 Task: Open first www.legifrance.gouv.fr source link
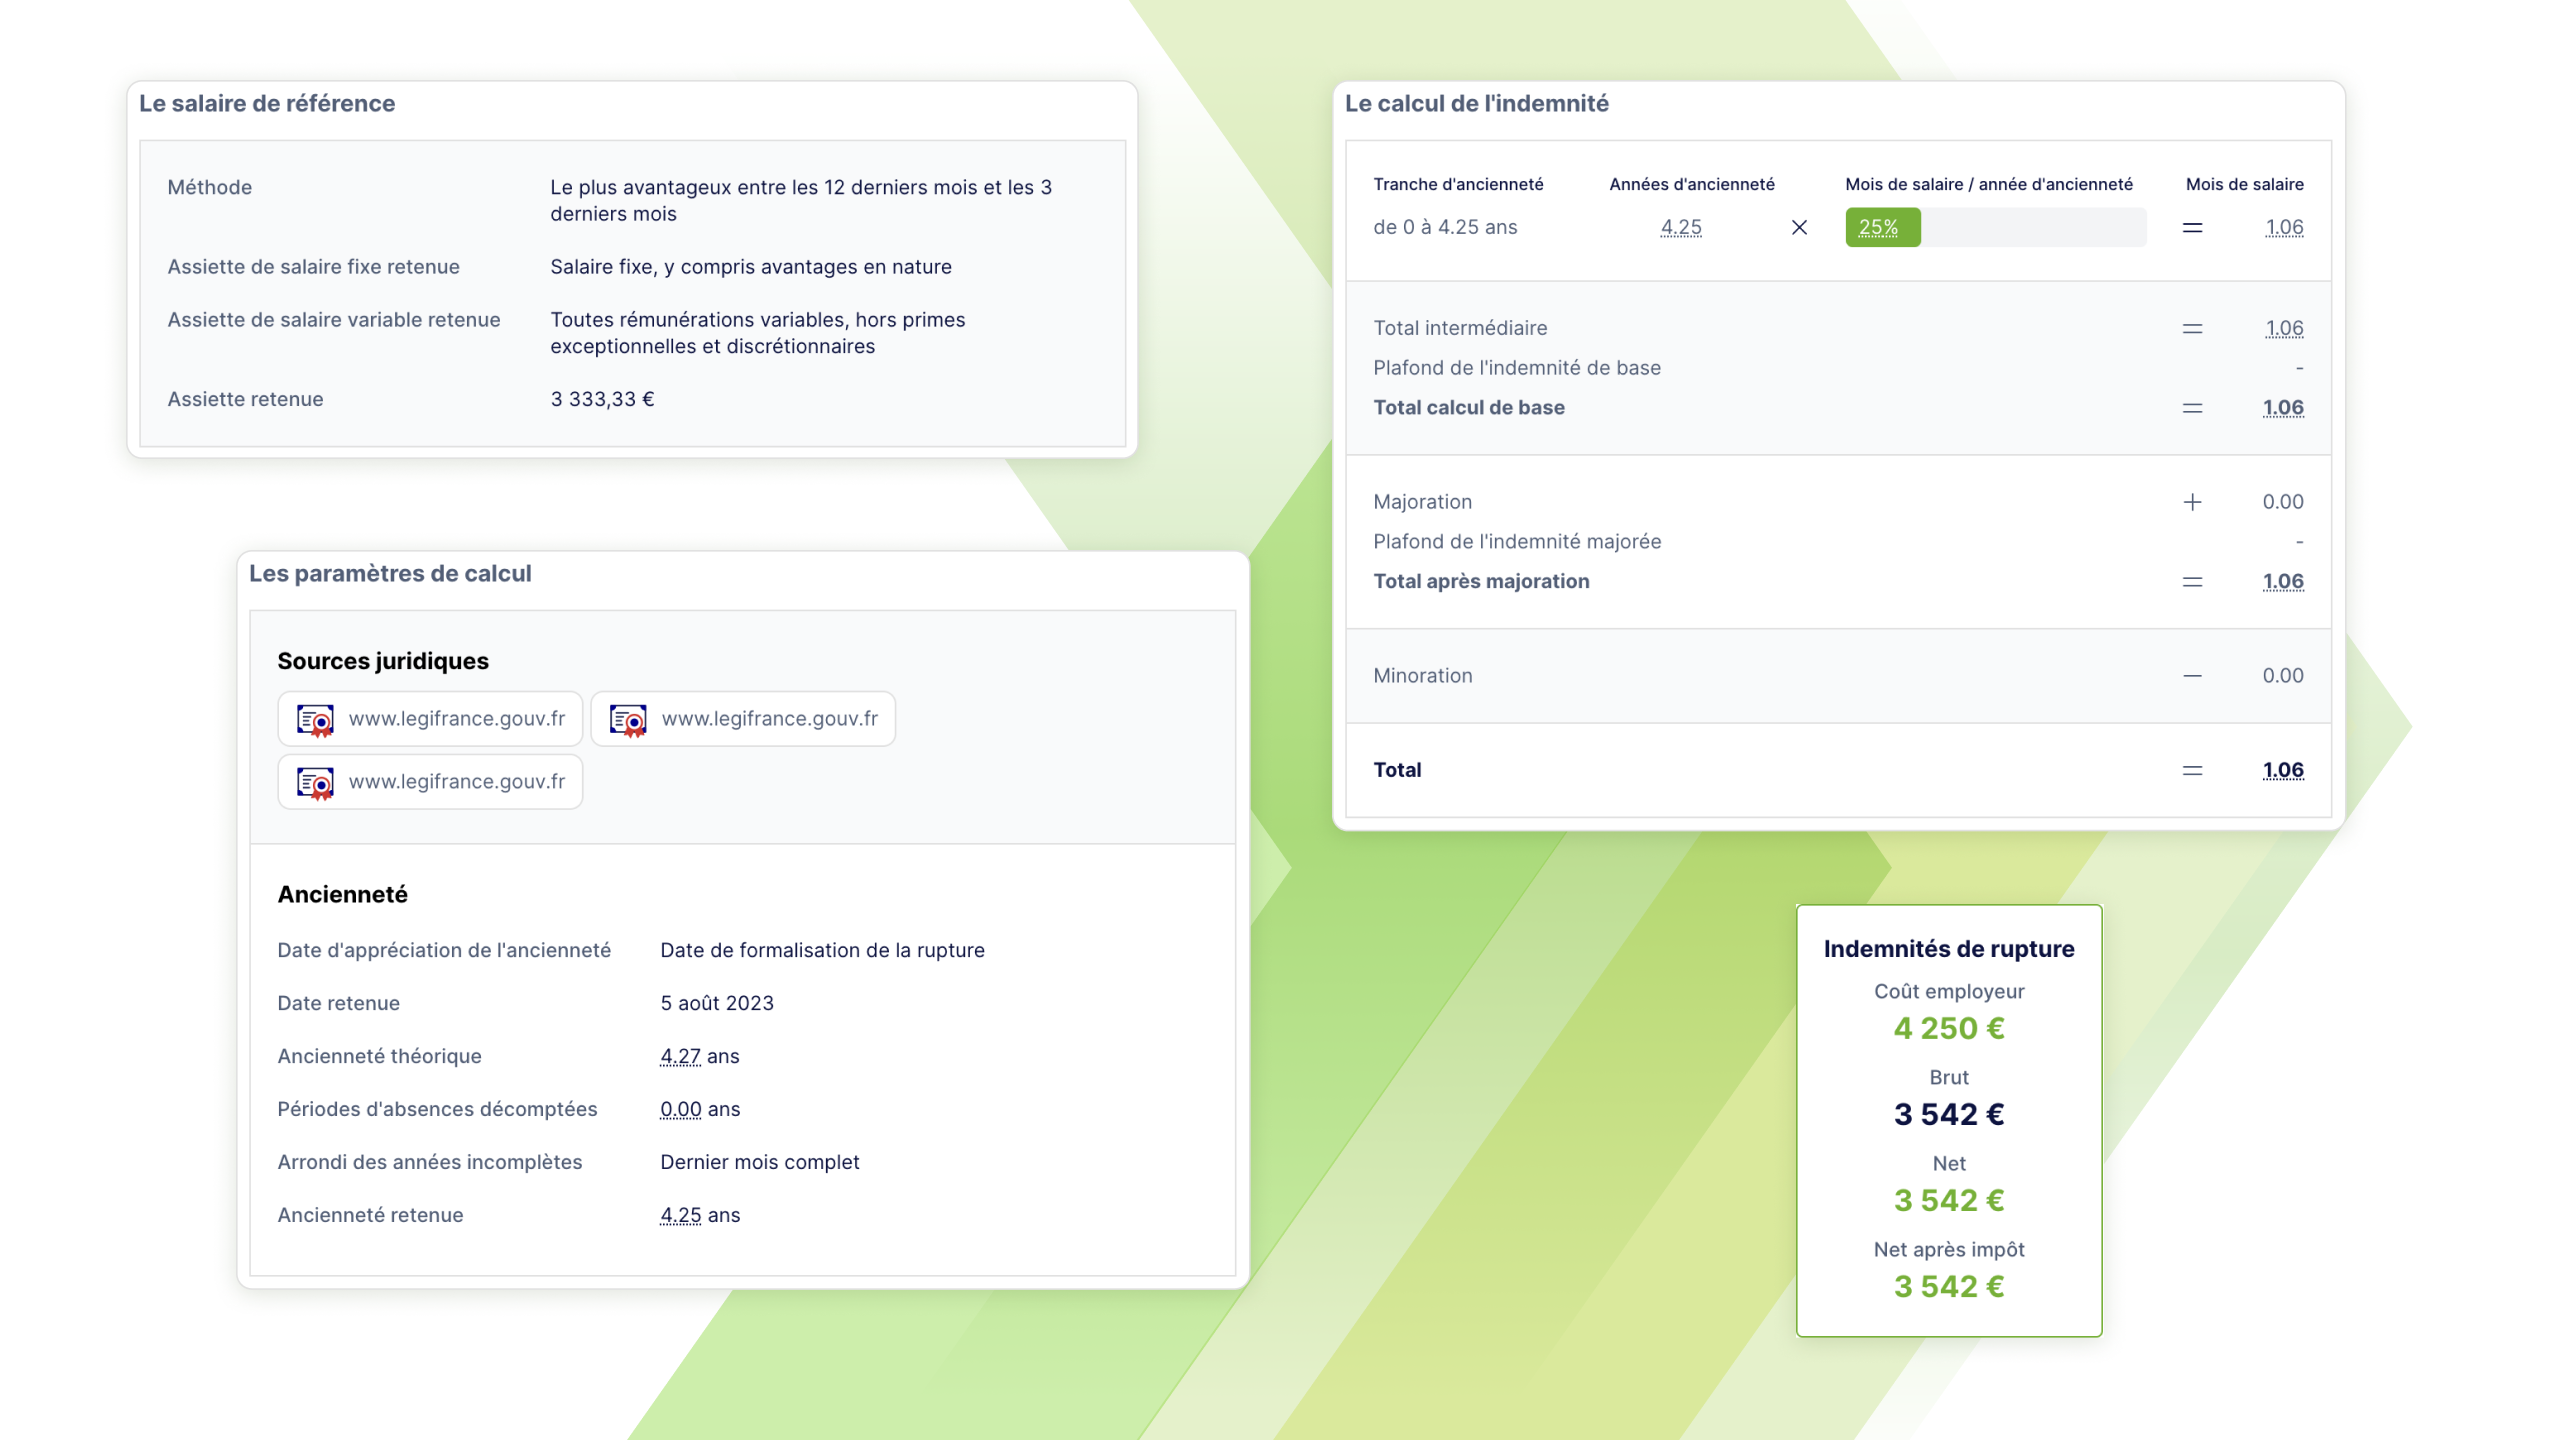457,719
